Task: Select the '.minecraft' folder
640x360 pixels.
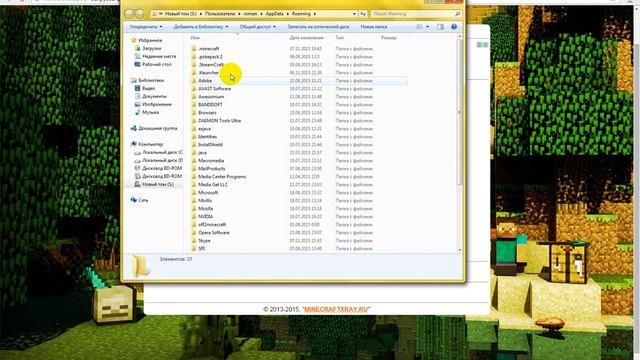Action: (209, 49)
